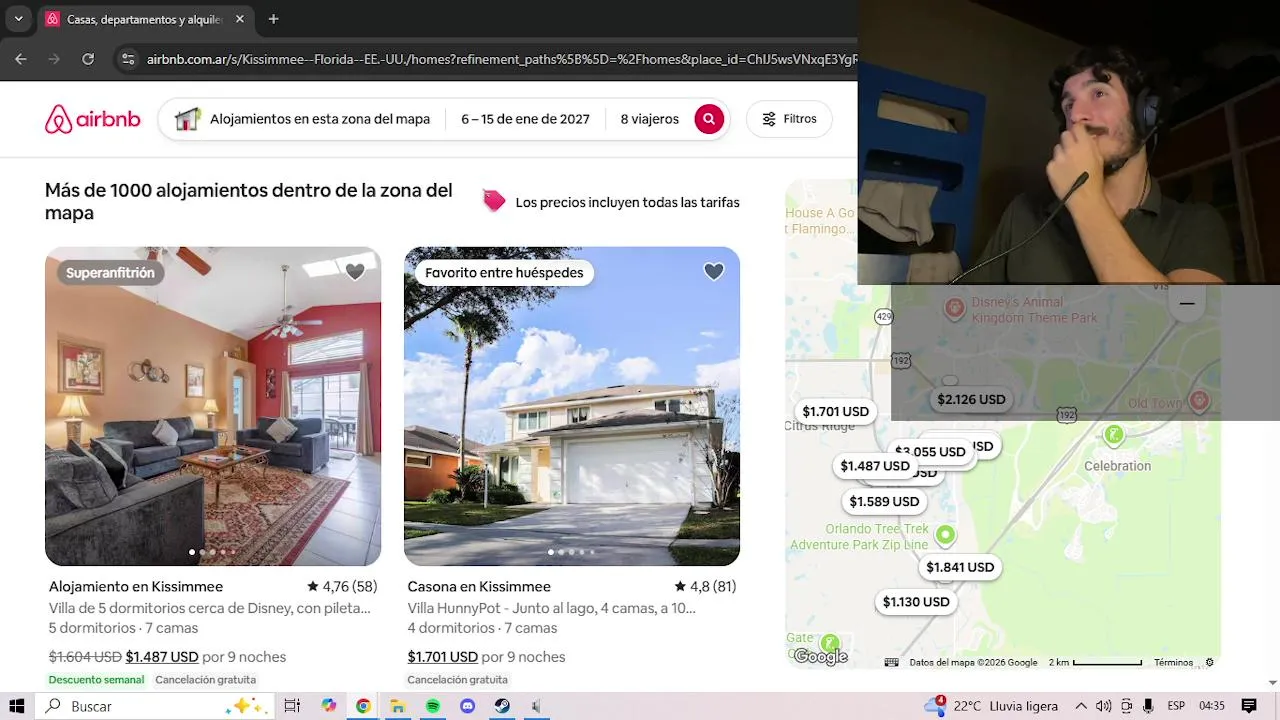Click the Airbnb logo
The width and height of the screenshot is (1280, 720).
pyautogui.click(x=93, y=119)
